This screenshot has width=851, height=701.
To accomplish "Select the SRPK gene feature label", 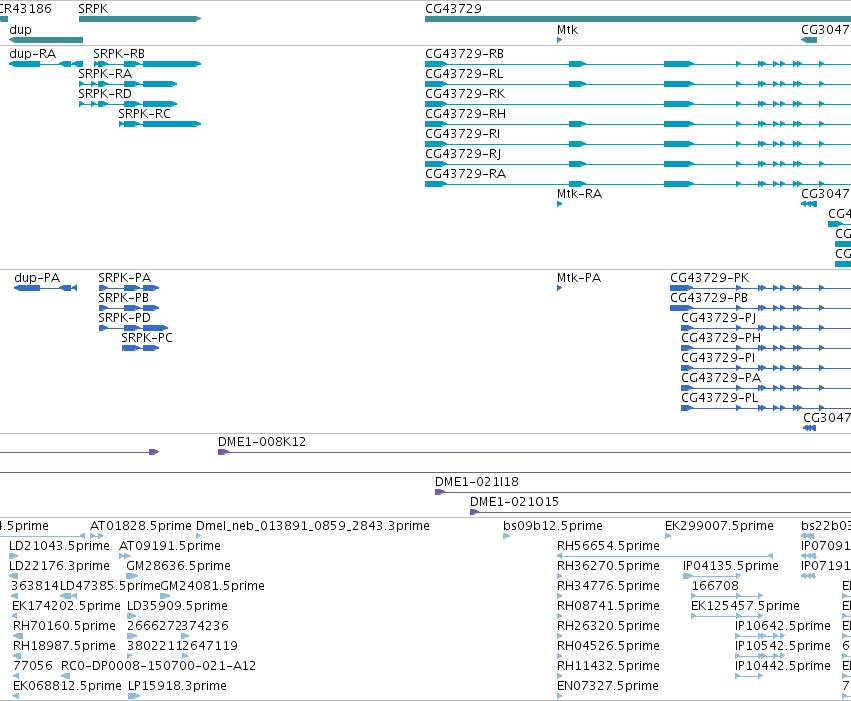I will [x=93, y=9].
